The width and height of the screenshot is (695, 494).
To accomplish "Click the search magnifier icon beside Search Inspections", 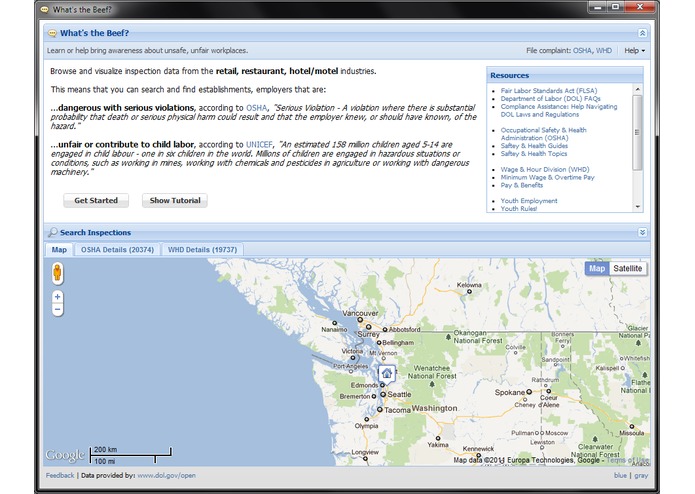I will click(53, 233).
